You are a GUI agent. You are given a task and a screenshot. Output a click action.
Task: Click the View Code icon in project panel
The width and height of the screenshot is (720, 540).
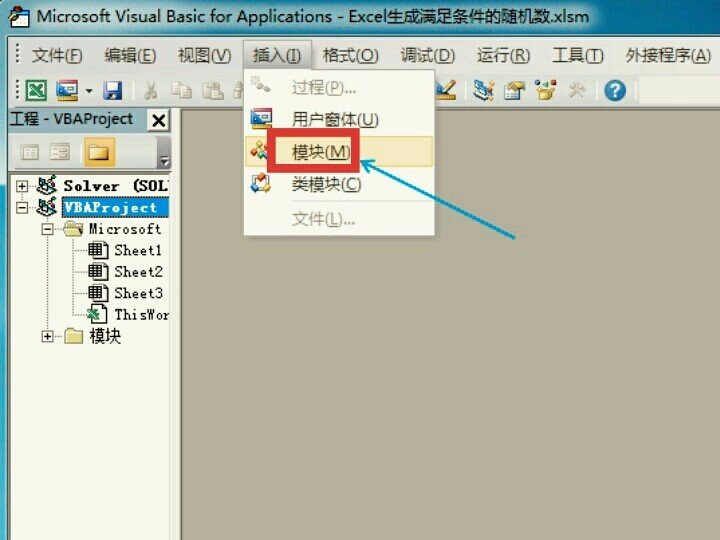point(29,152)
